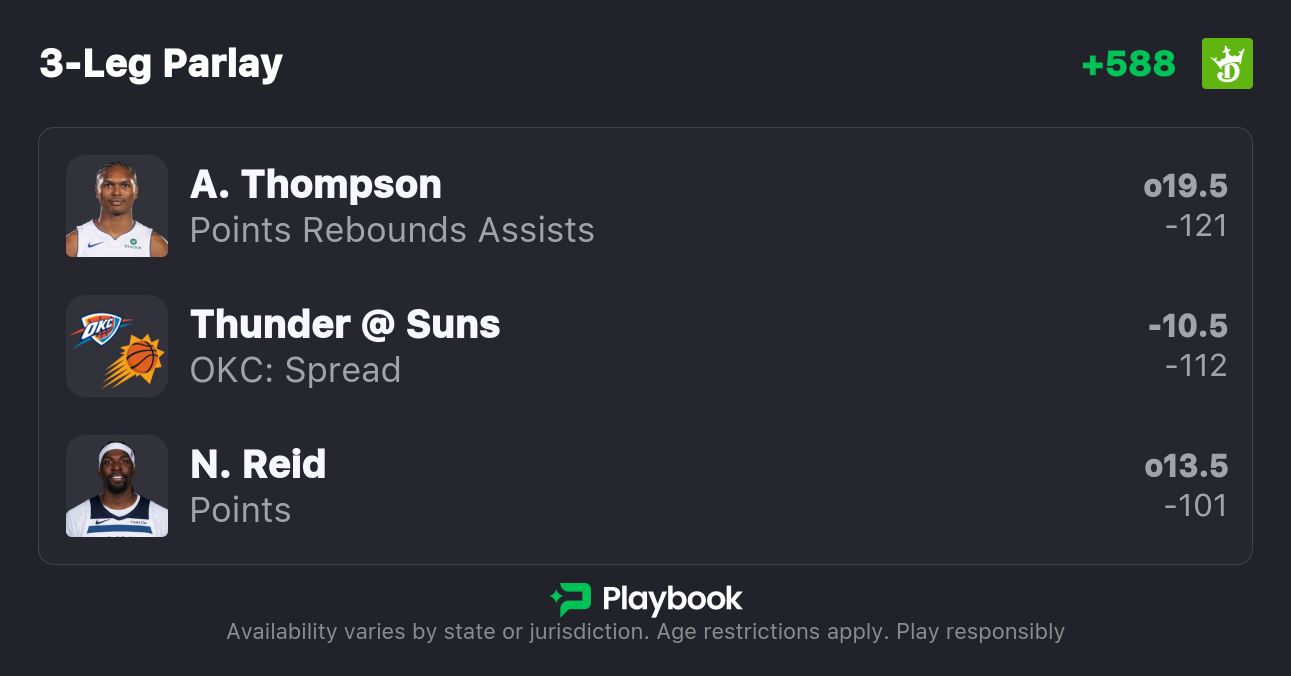Click the +588 parlay odds
Viewport: 1291px width, 676px height.
click(1129, 64)
